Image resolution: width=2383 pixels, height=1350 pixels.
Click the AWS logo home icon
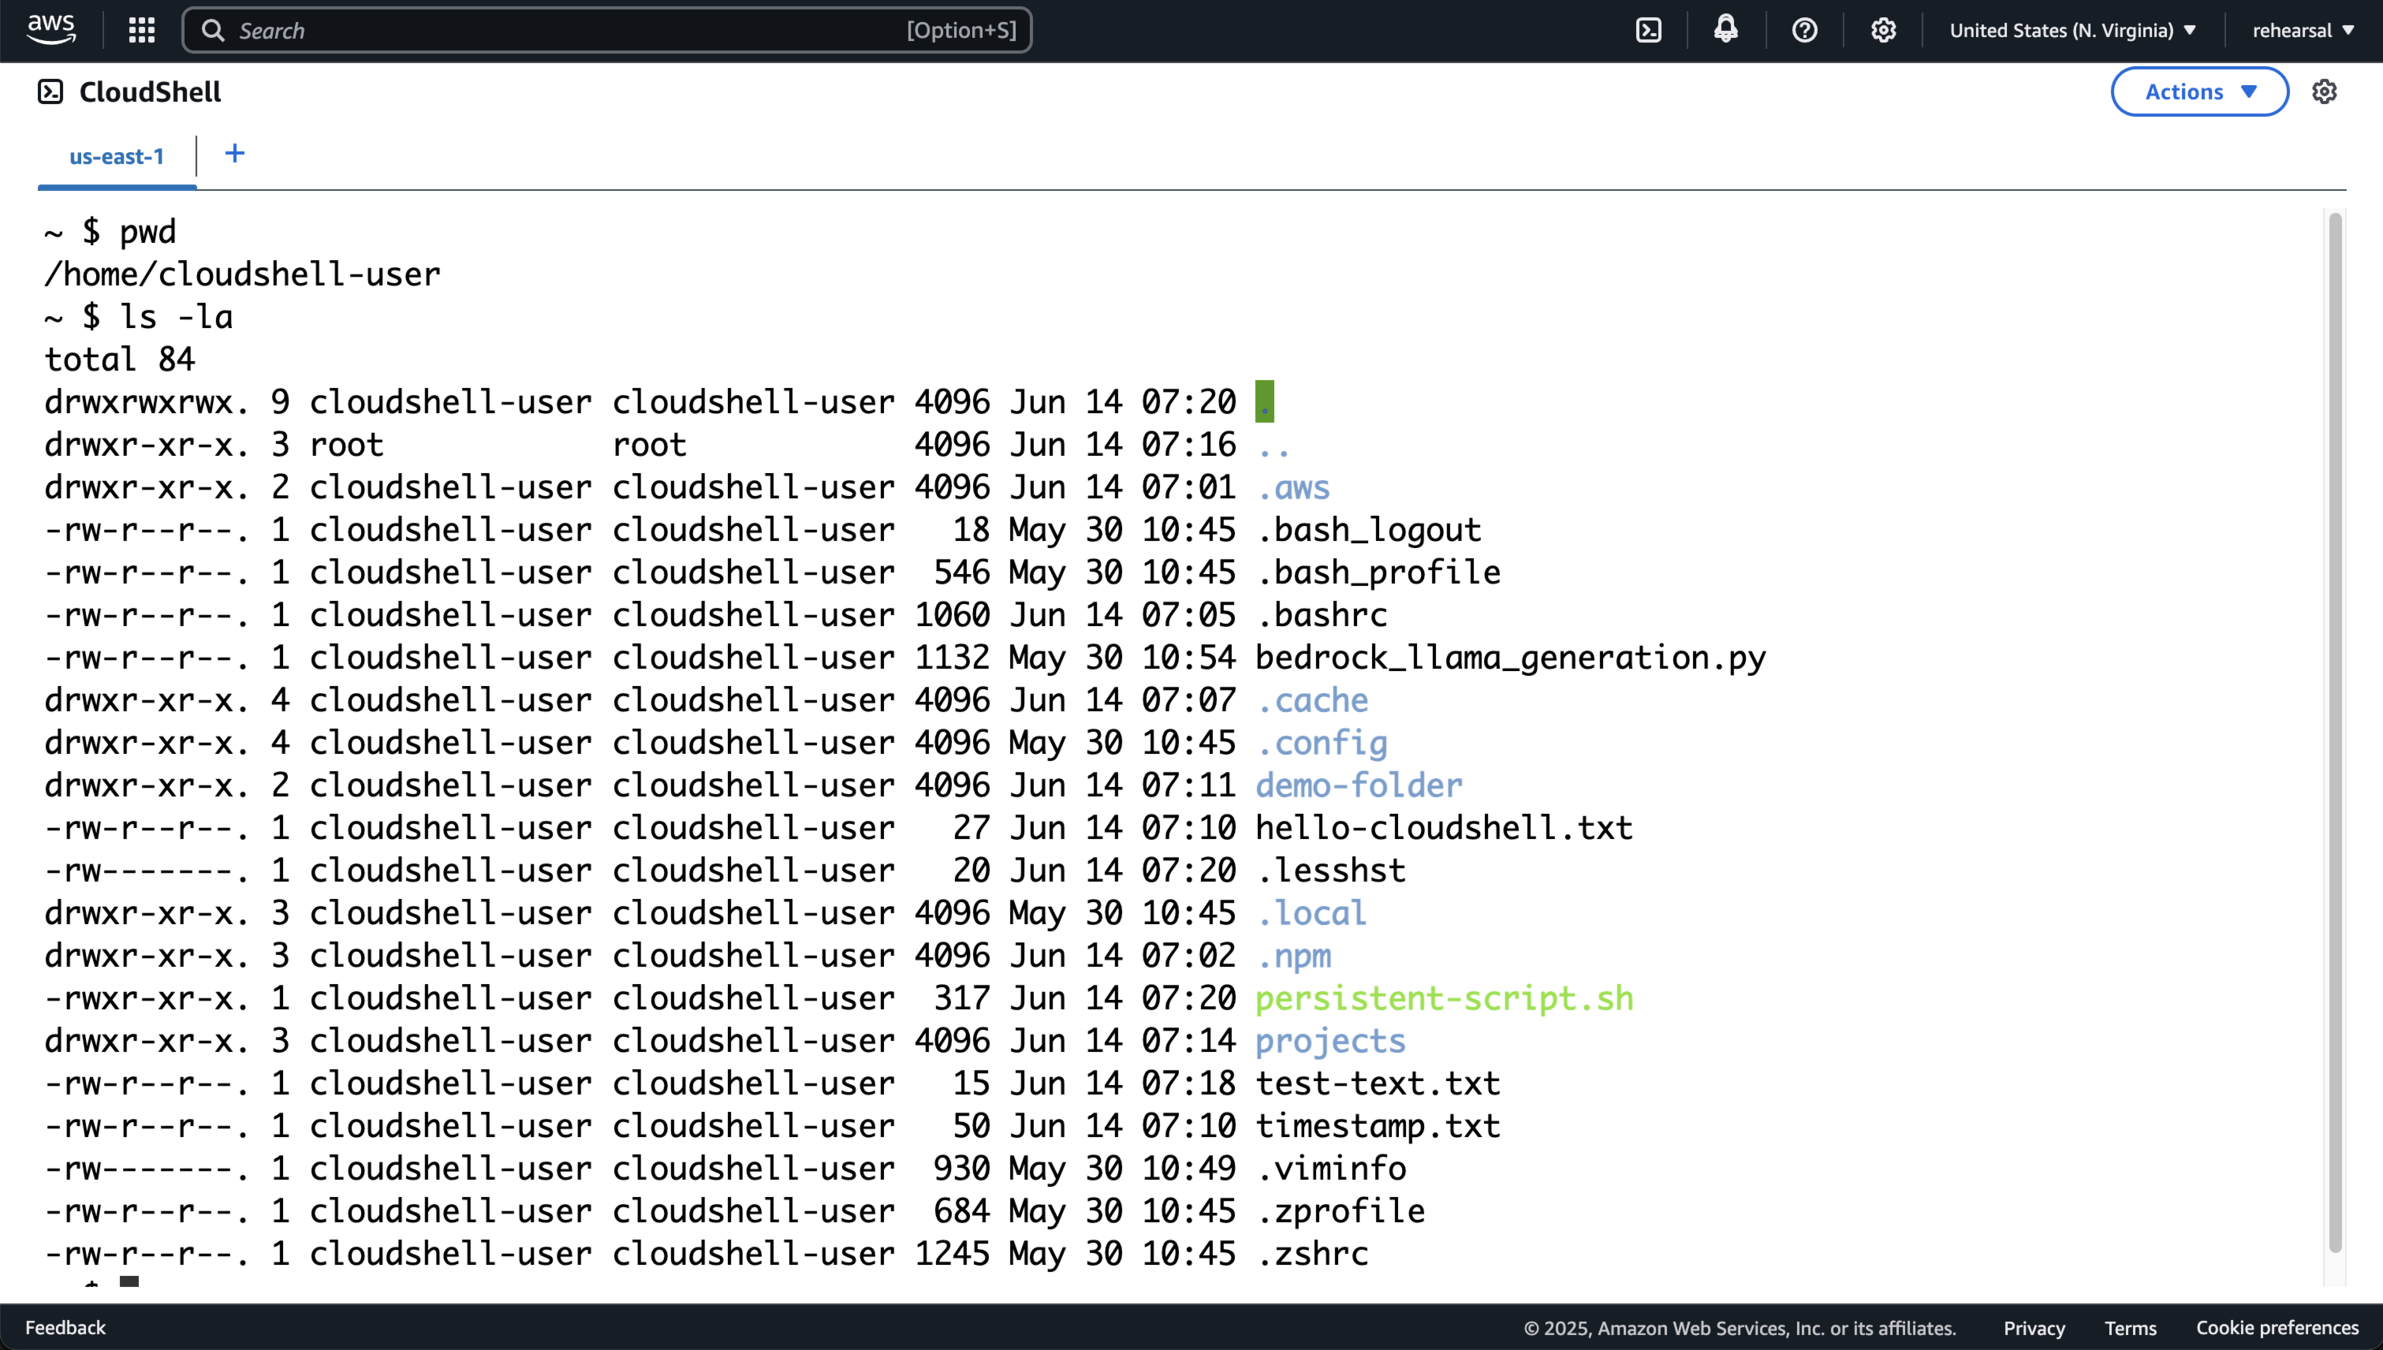click(51, 29)
